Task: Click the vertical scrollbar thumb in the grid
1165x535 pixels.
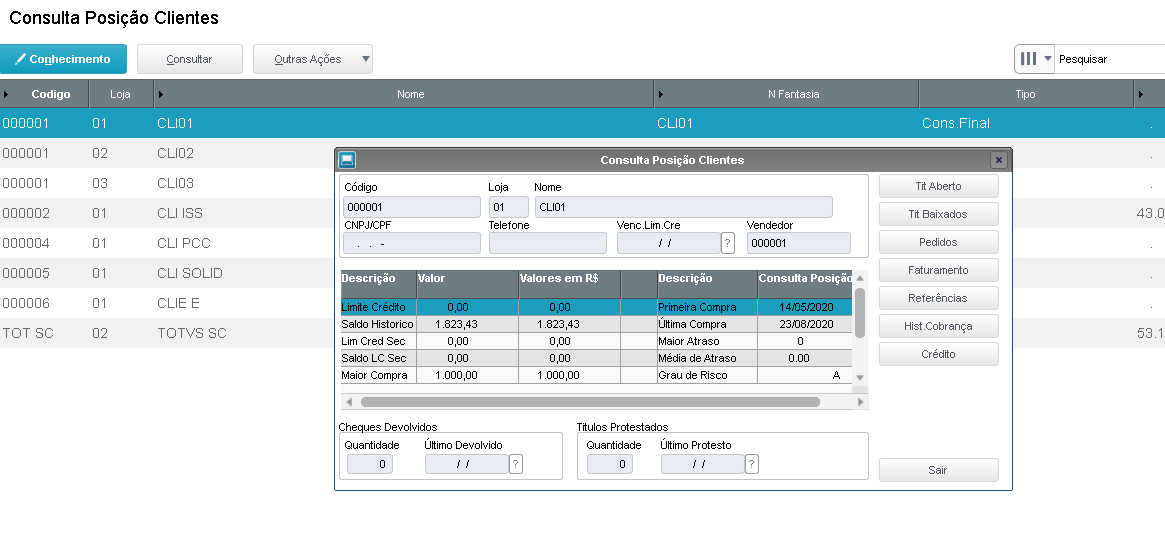Action: tap(860, 312)
